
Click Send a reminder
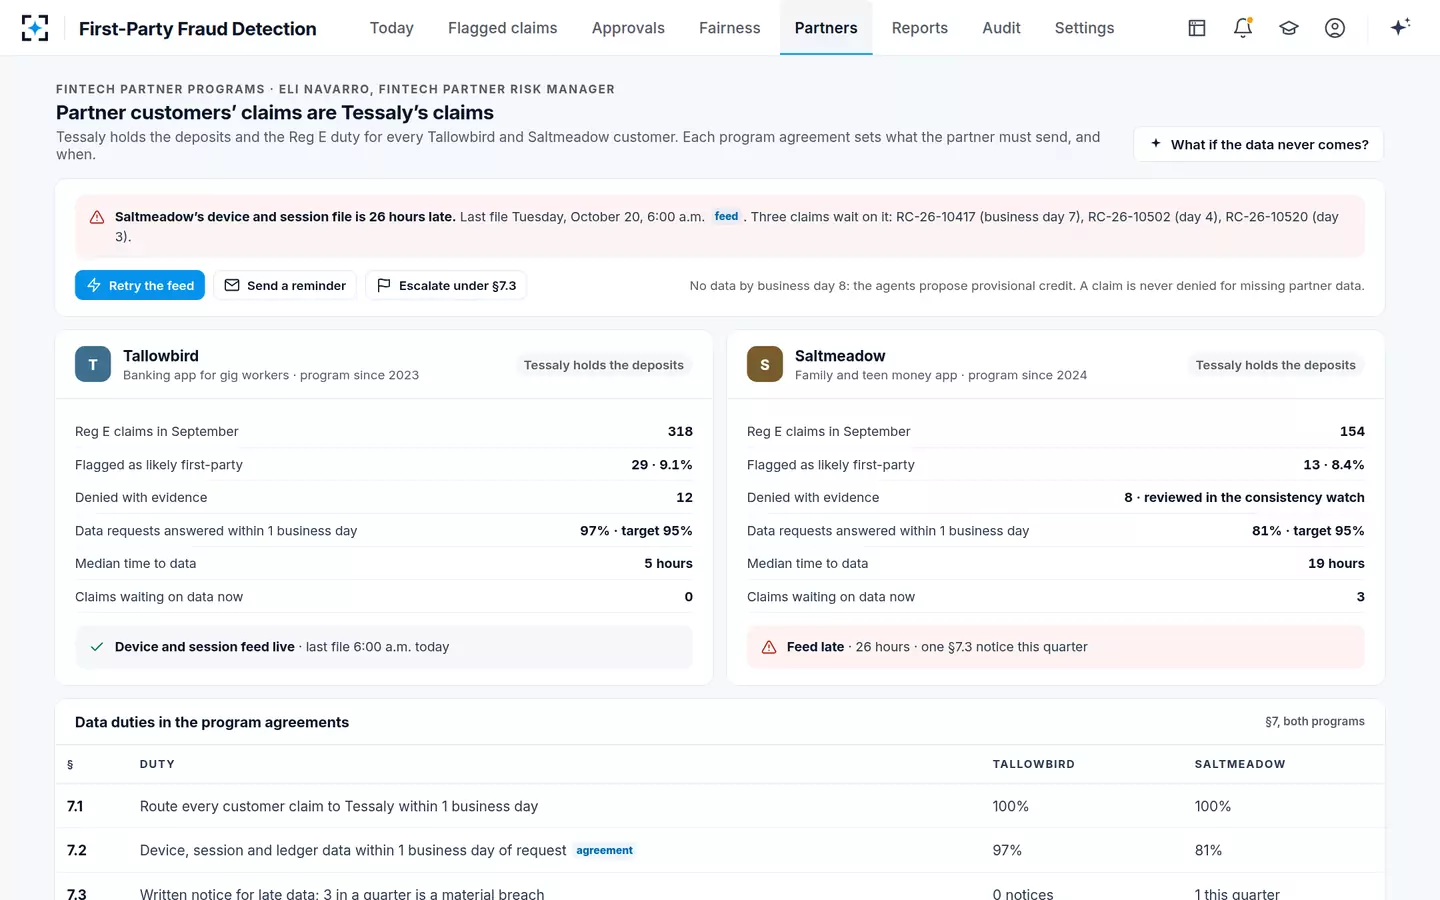(x=285, y=285)
